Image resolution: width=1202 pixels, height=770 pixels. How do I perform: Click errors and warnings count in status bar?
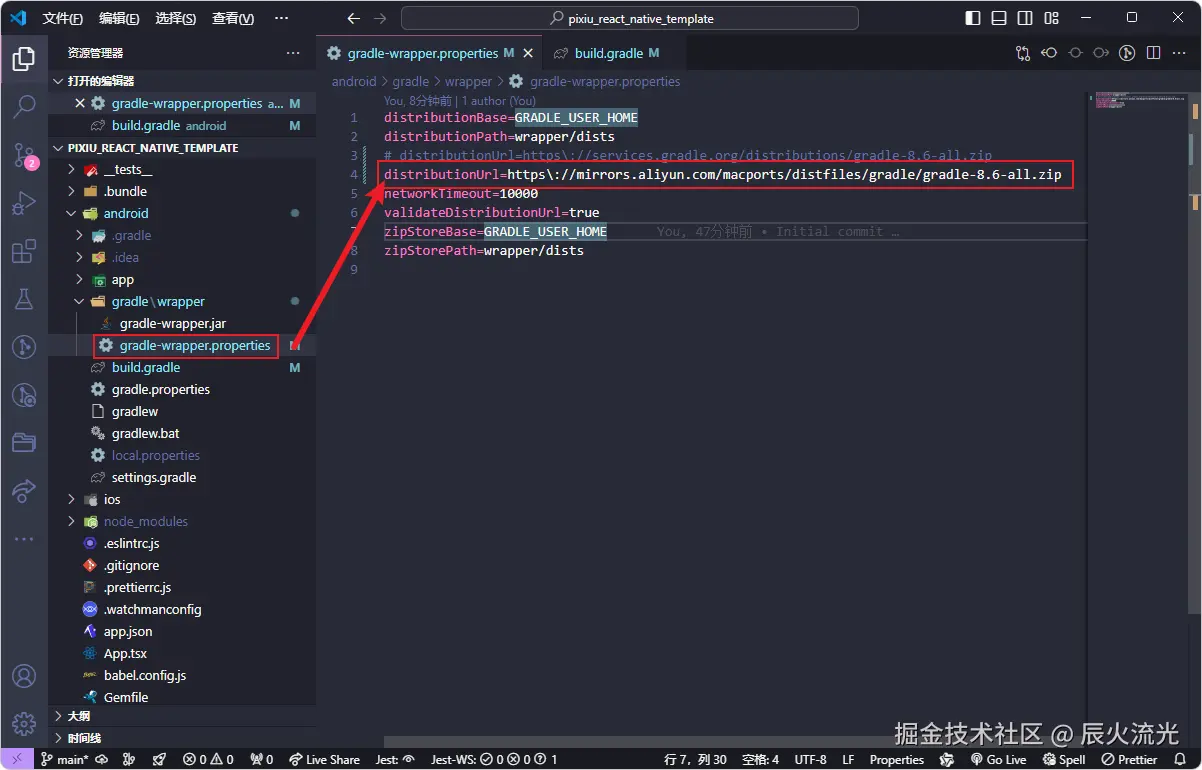[208, 760]
